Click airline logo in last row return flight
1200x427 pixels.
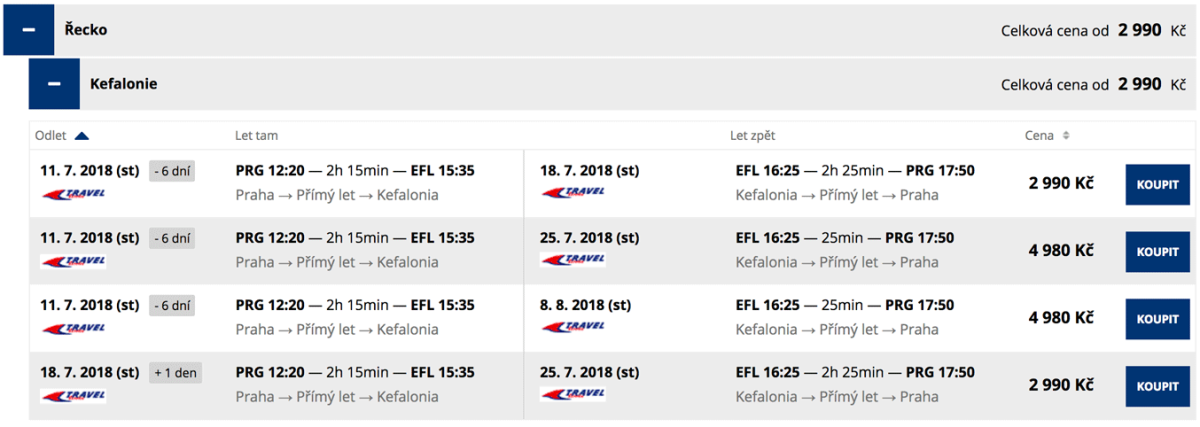point(573,395)
